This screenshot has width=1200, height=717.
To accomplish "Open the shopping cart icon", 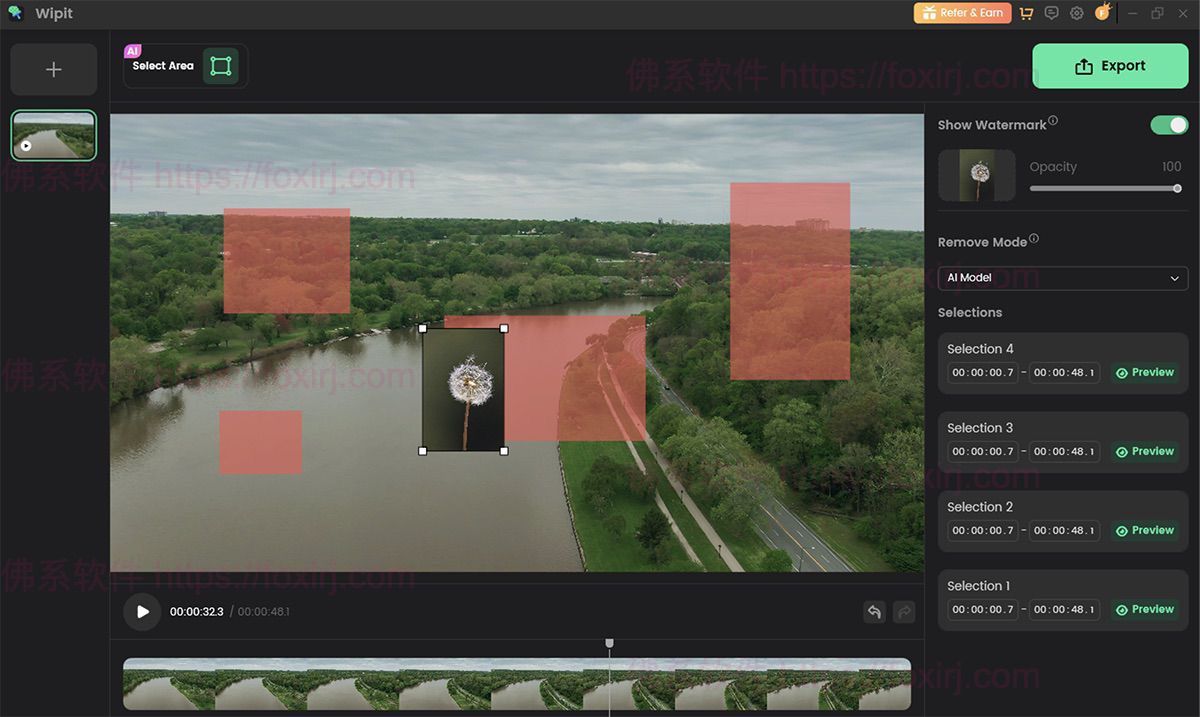I will point(1026,12).
